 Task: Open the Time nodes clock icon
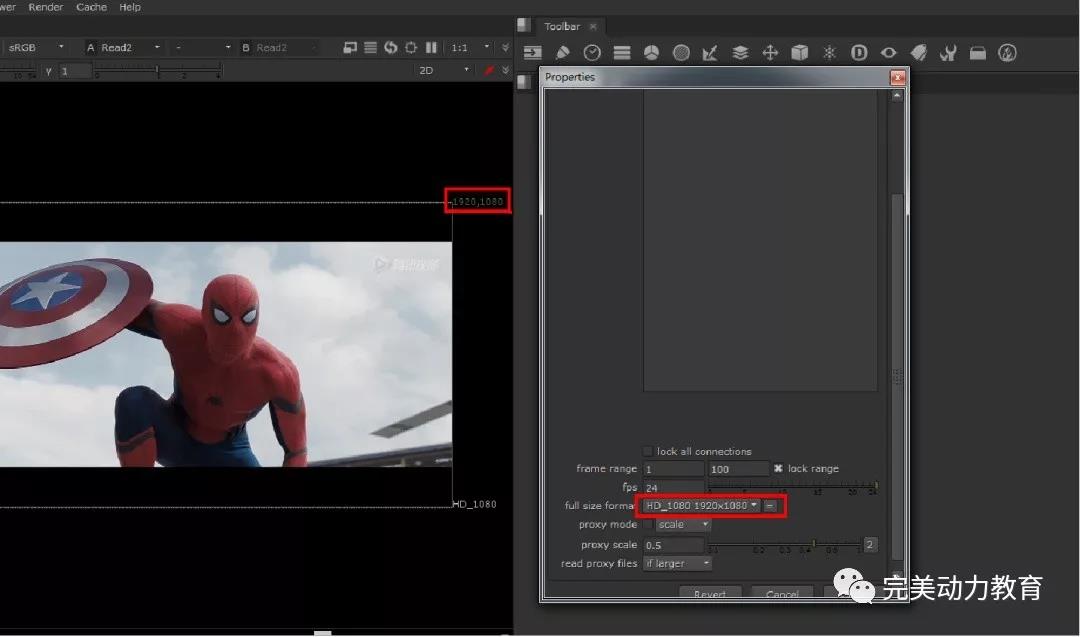pos(592,53)
